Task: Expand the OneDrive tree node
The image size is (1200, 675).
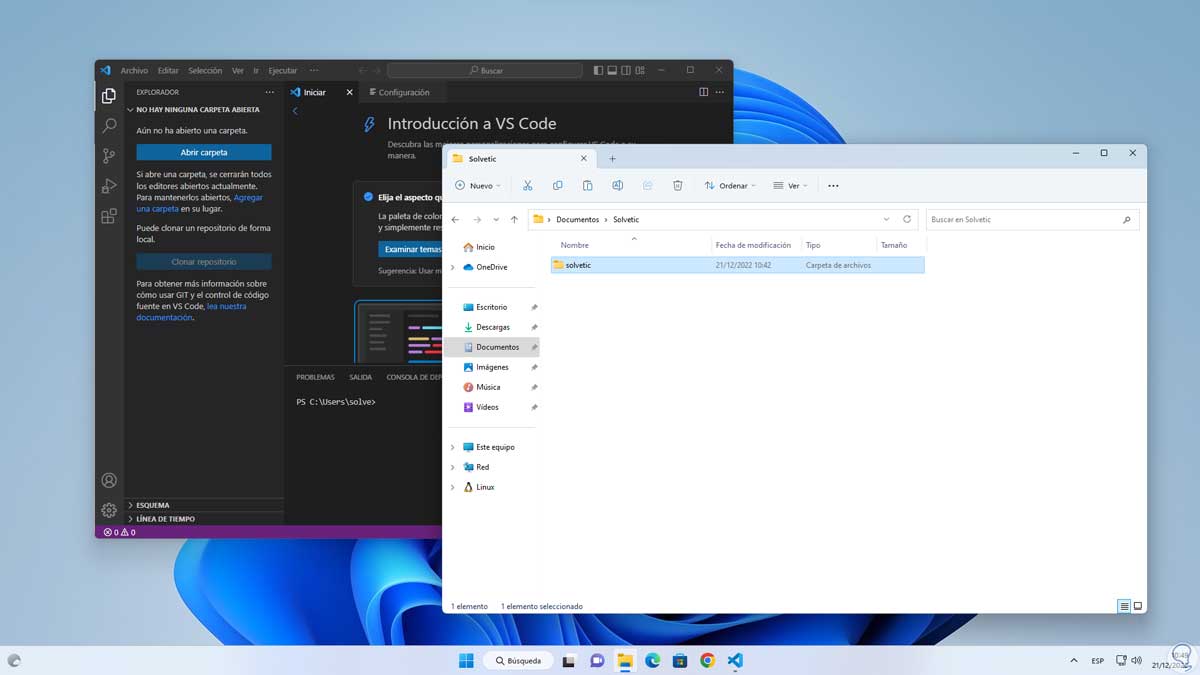Action: point(453,267)
